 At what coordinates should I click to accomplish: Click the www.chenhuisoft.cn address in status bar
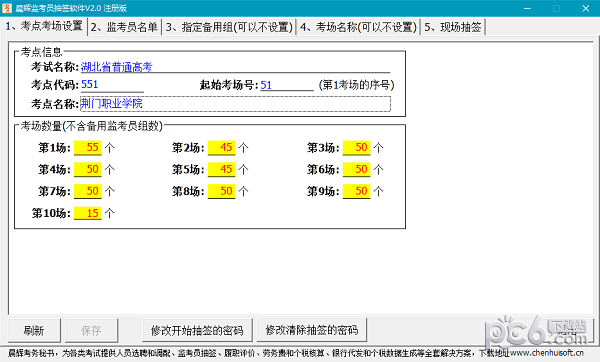pyautogui.click(x=546, y=353)
